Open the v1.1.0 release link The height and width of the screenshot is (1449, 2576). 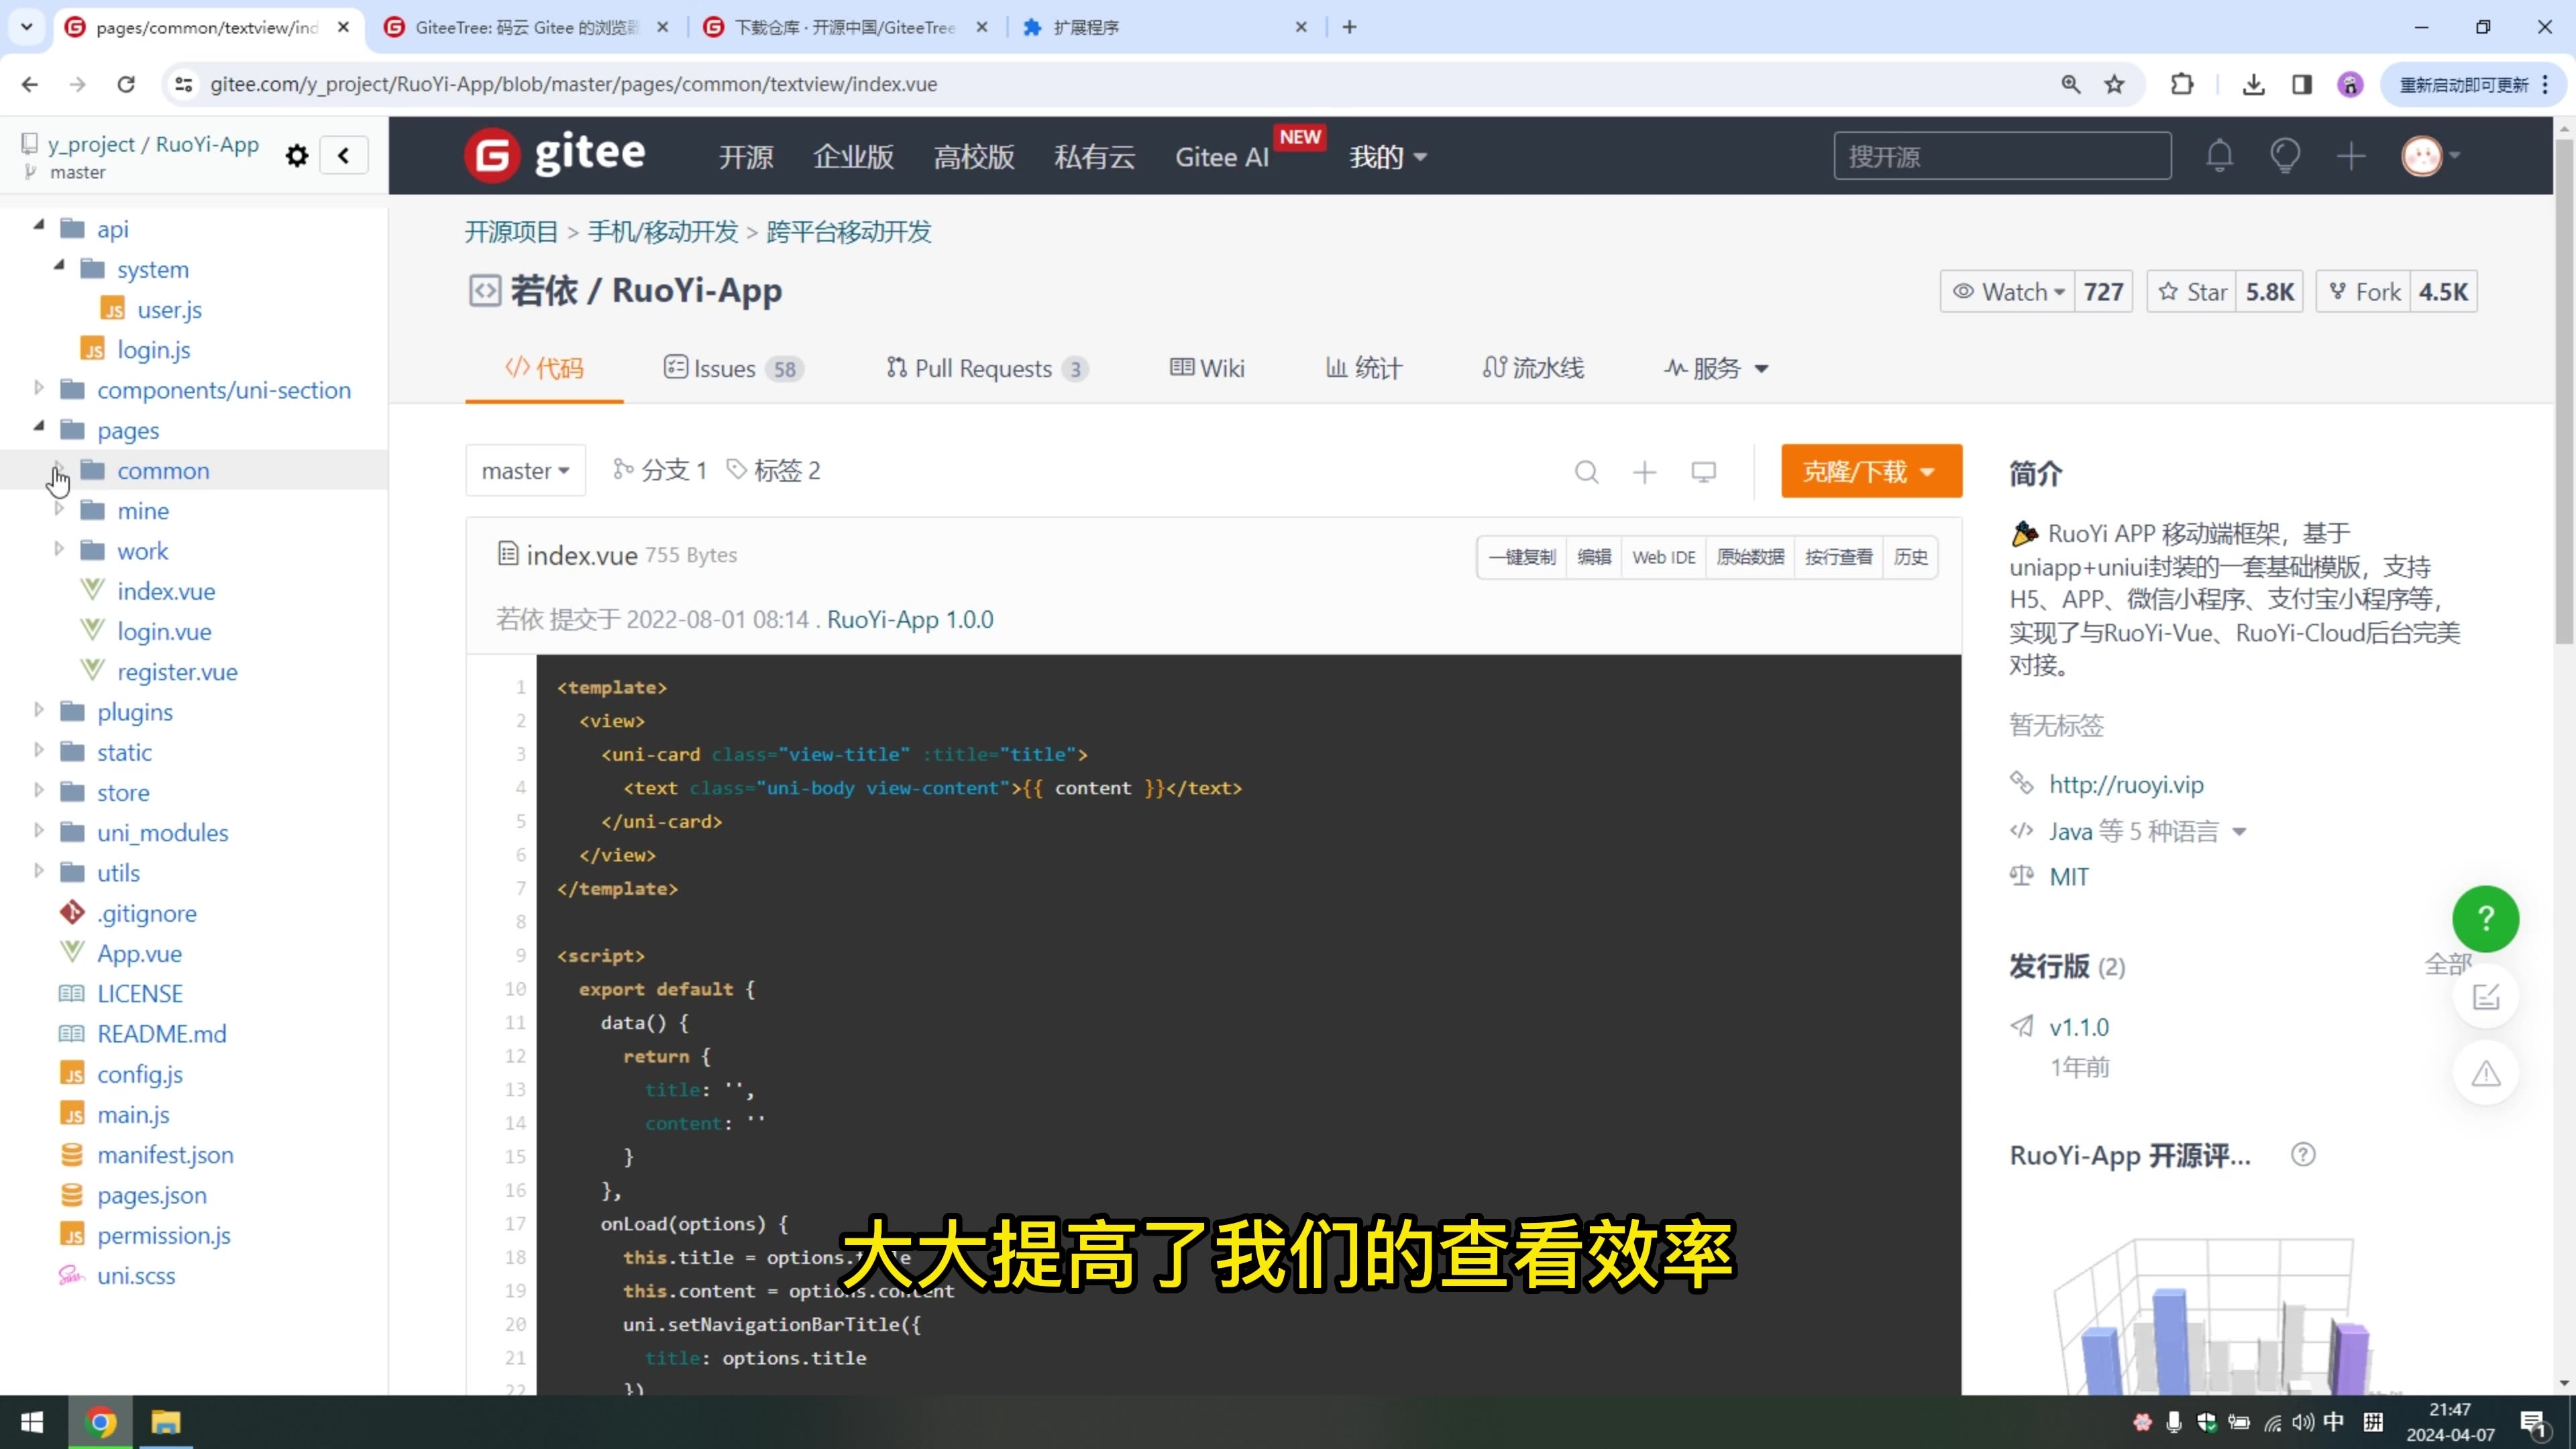pos(2079,1027)
